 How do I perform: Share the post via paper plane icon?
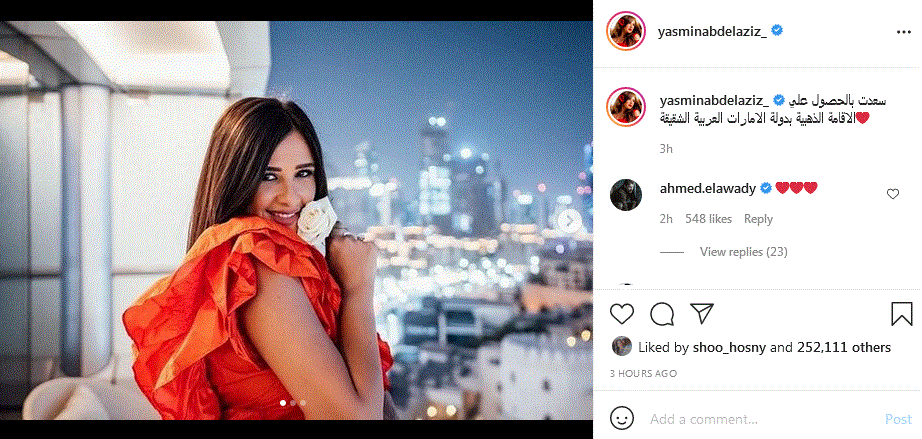[701, 314]
